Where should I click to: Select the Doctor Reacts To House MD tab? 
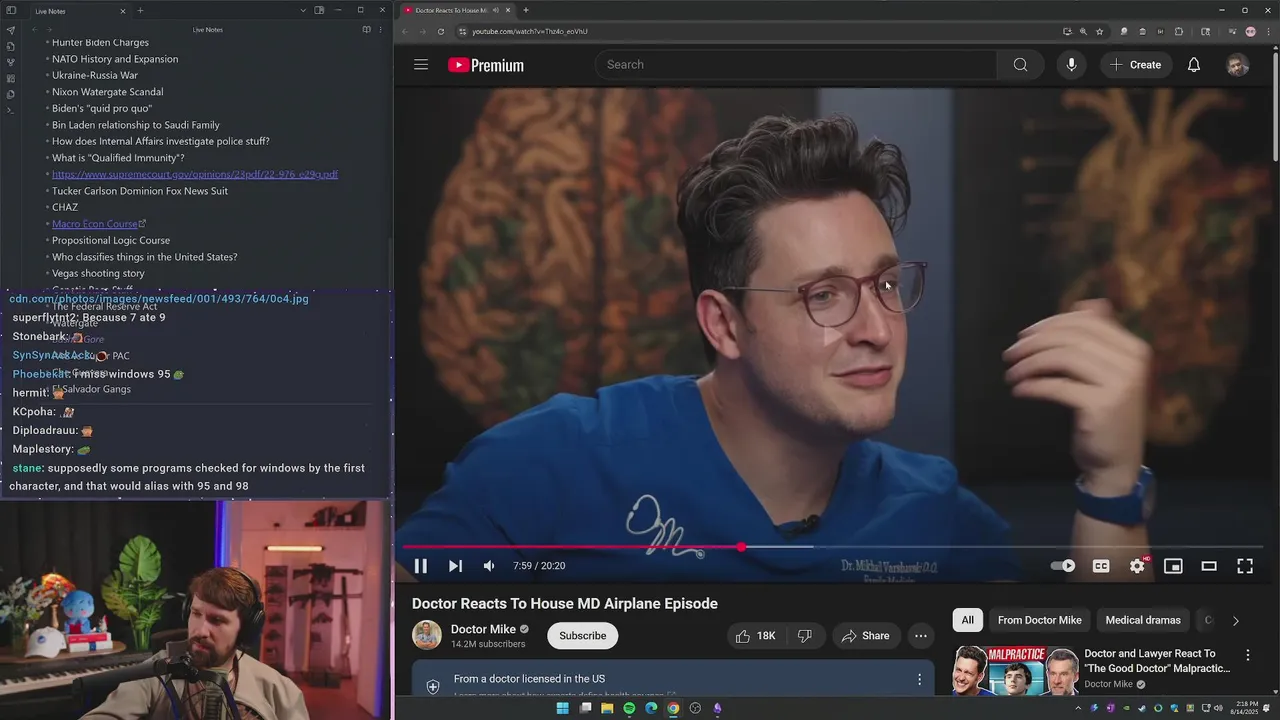[x=457, y=10]
